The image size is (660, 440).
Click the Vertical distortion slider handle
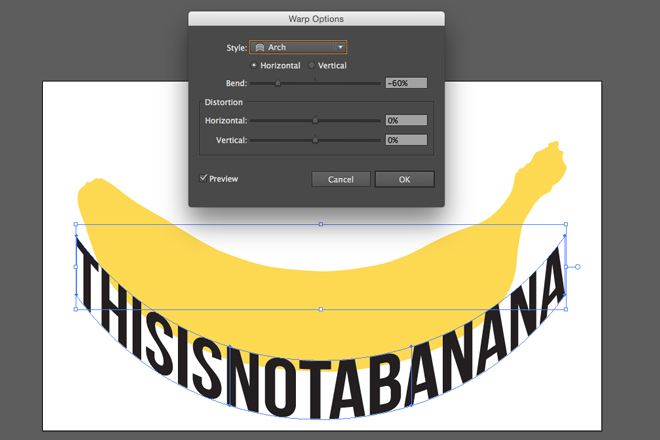[x=315, y=140]
